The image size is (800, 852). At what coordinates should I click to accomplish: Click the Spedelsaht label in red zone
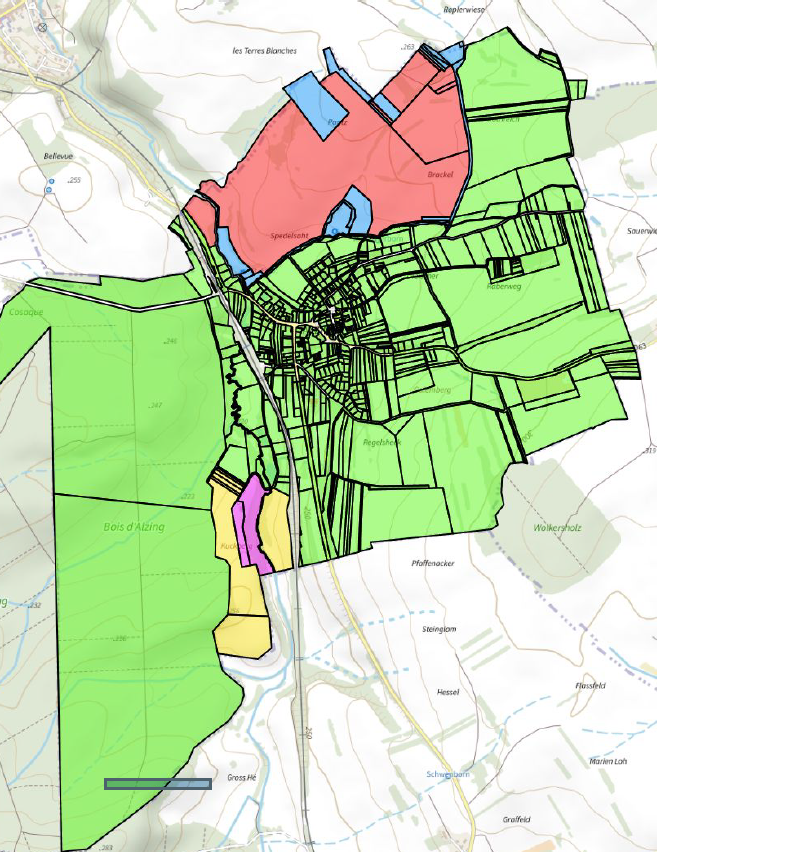pyautogui.click(x=290, y=236)
